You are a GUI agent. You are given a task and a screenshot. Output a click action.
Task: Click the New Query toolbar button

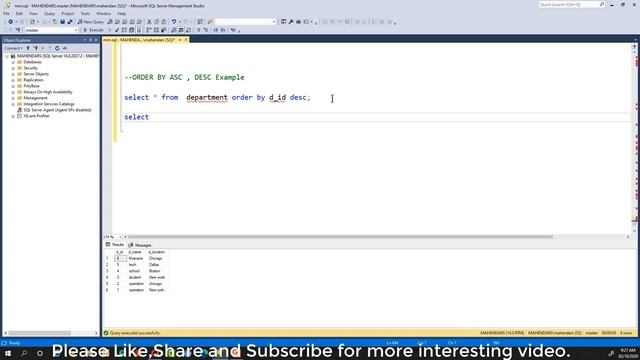91,22
